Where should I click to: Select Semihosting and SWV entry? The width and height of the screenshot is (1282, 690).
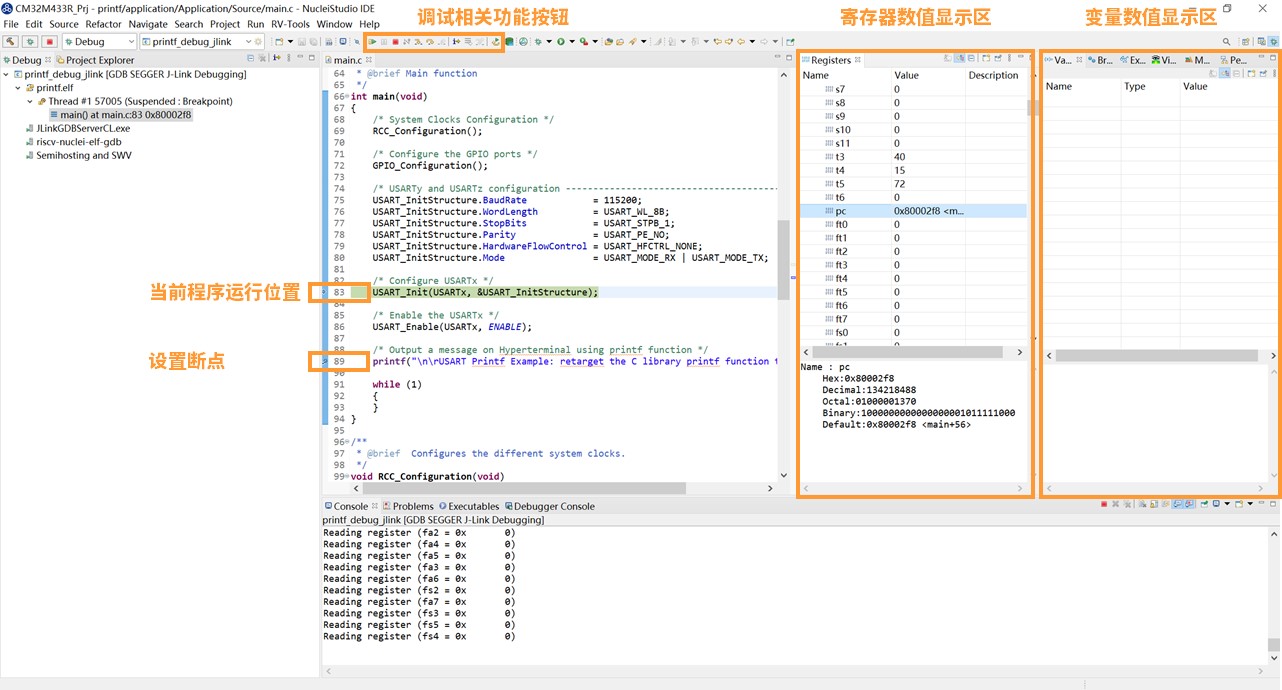point(77,155)
